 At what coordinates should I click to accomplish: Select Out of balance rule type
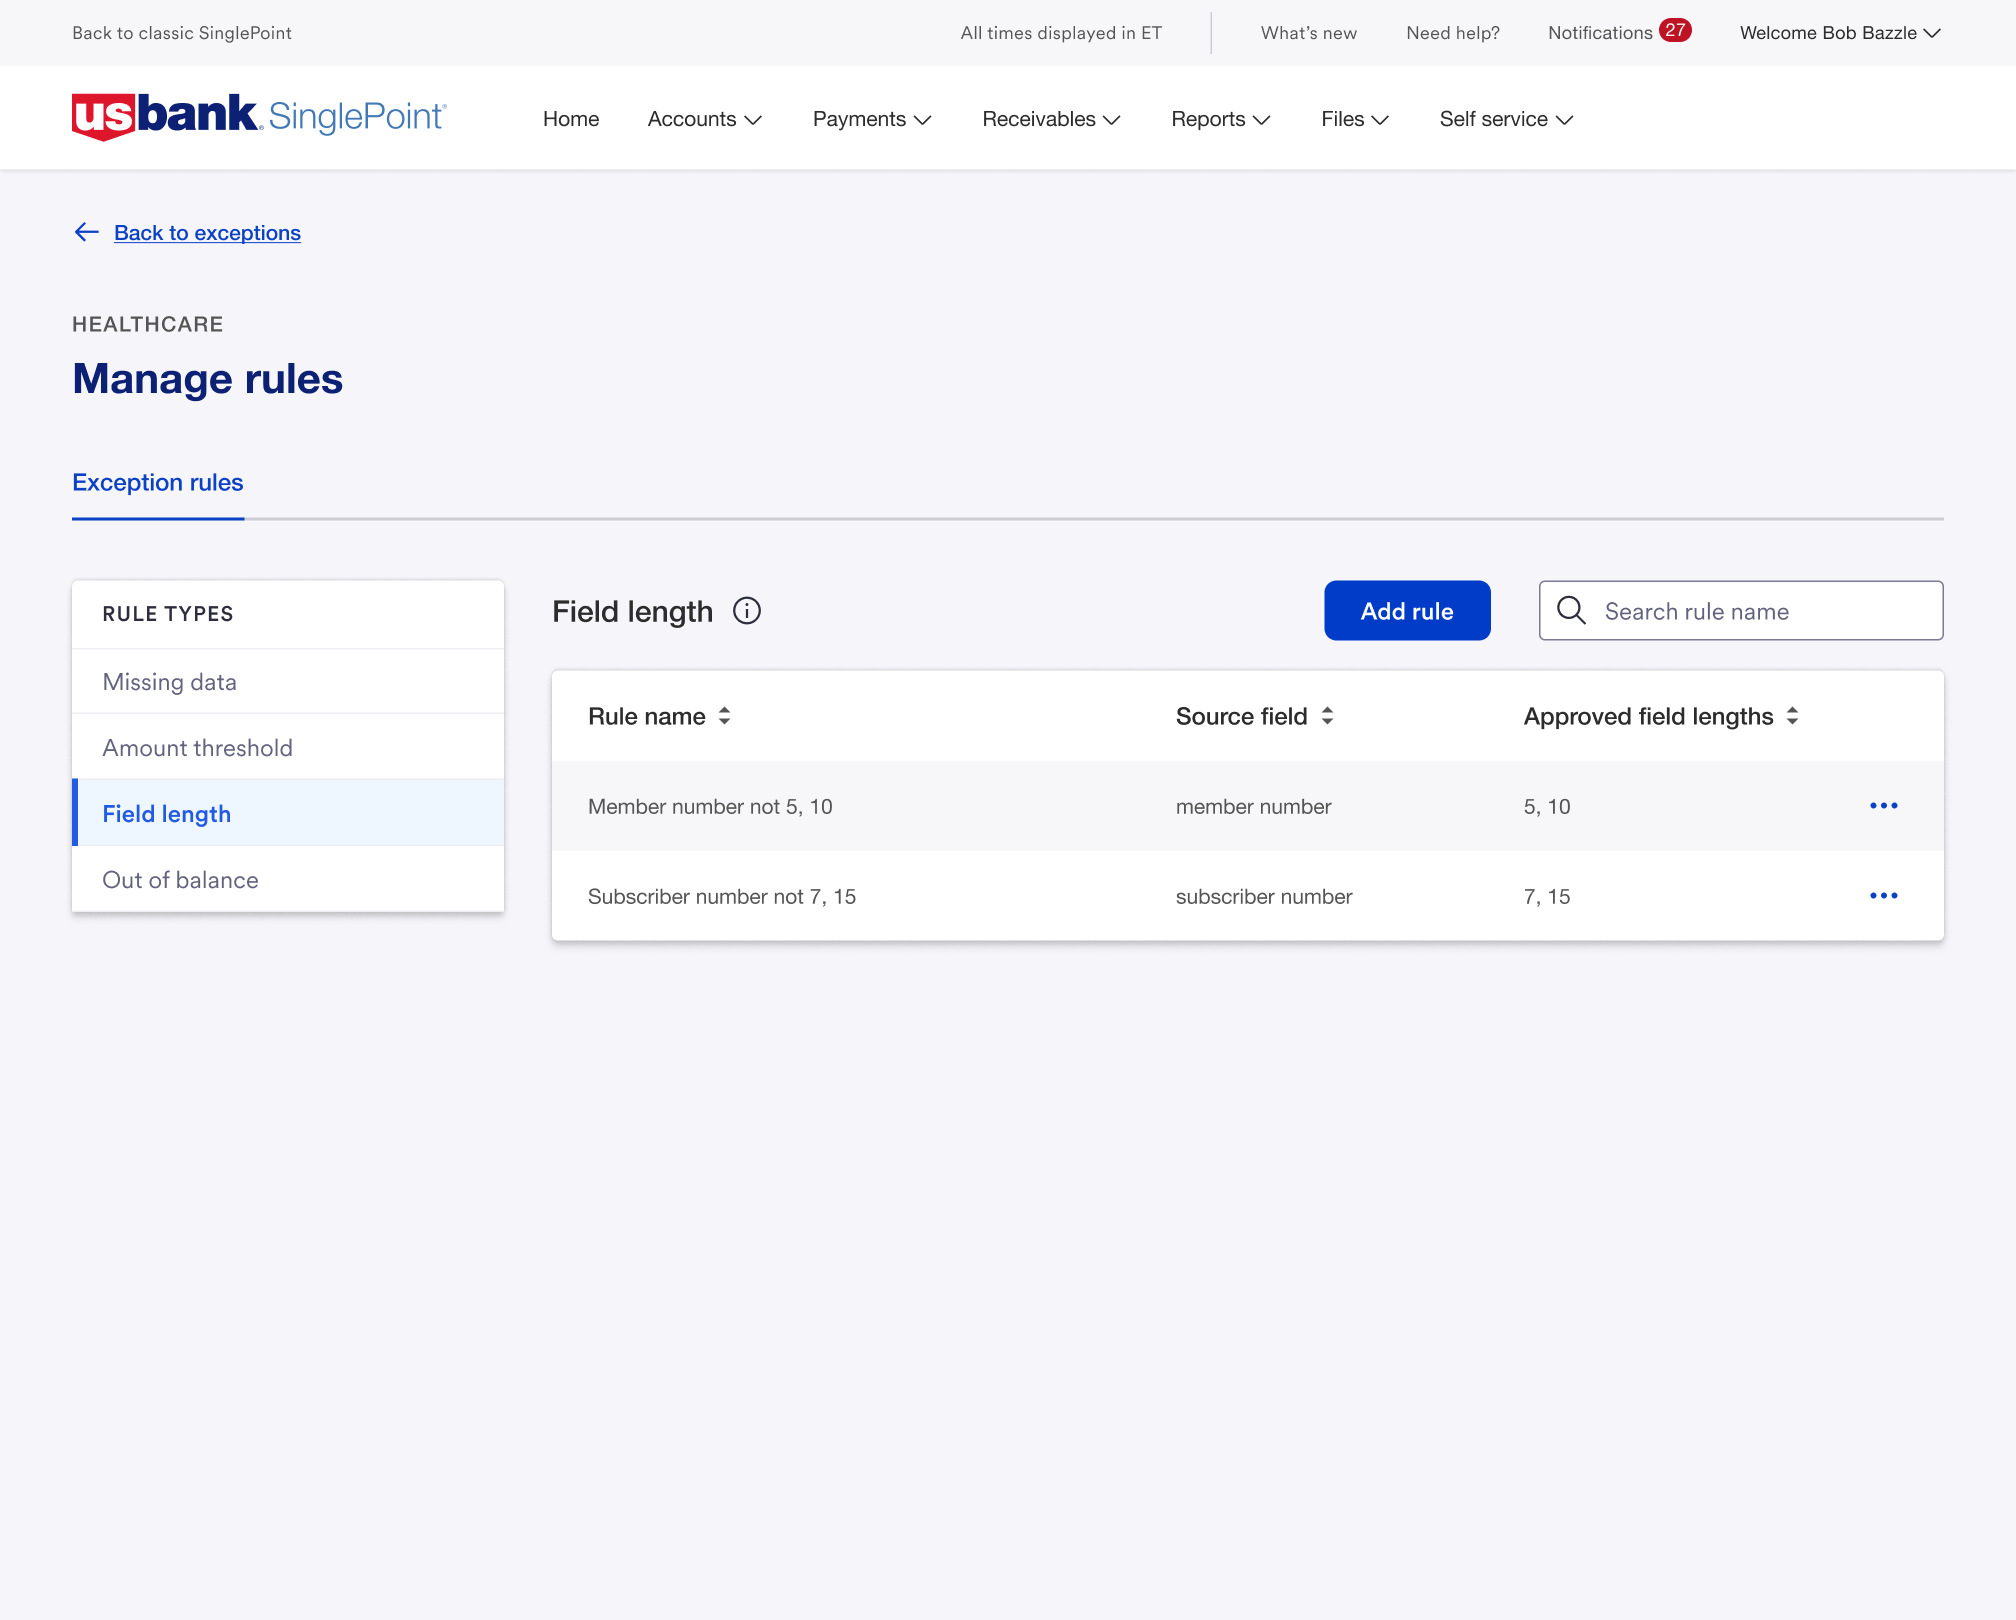[x=180, y=879]
